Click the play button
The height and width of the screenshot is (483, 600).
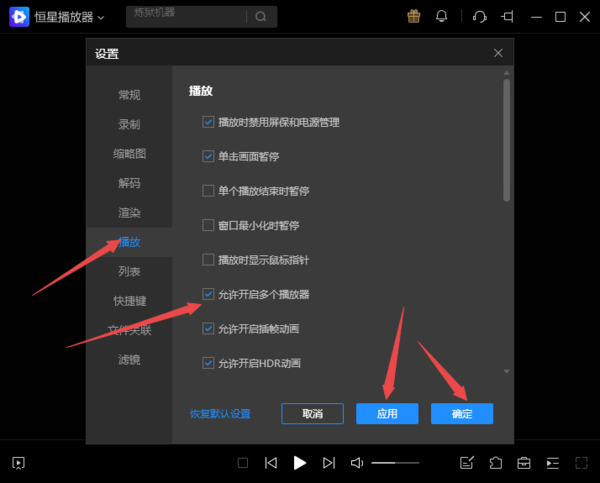(x=300, y=463)
